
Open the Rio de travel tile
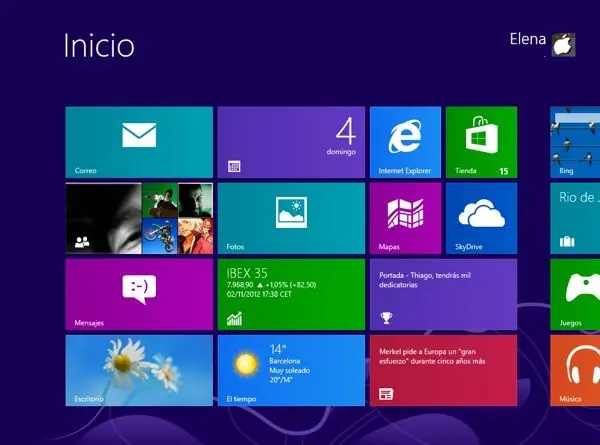click(x=575, y=218)
